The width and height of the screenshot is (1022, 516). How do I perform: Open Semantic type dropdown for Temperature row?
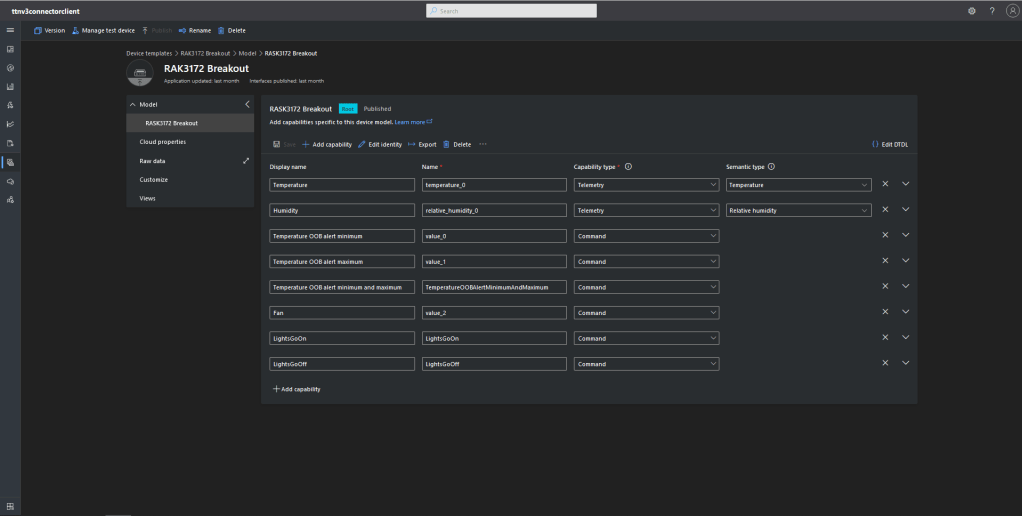(798, 185)
